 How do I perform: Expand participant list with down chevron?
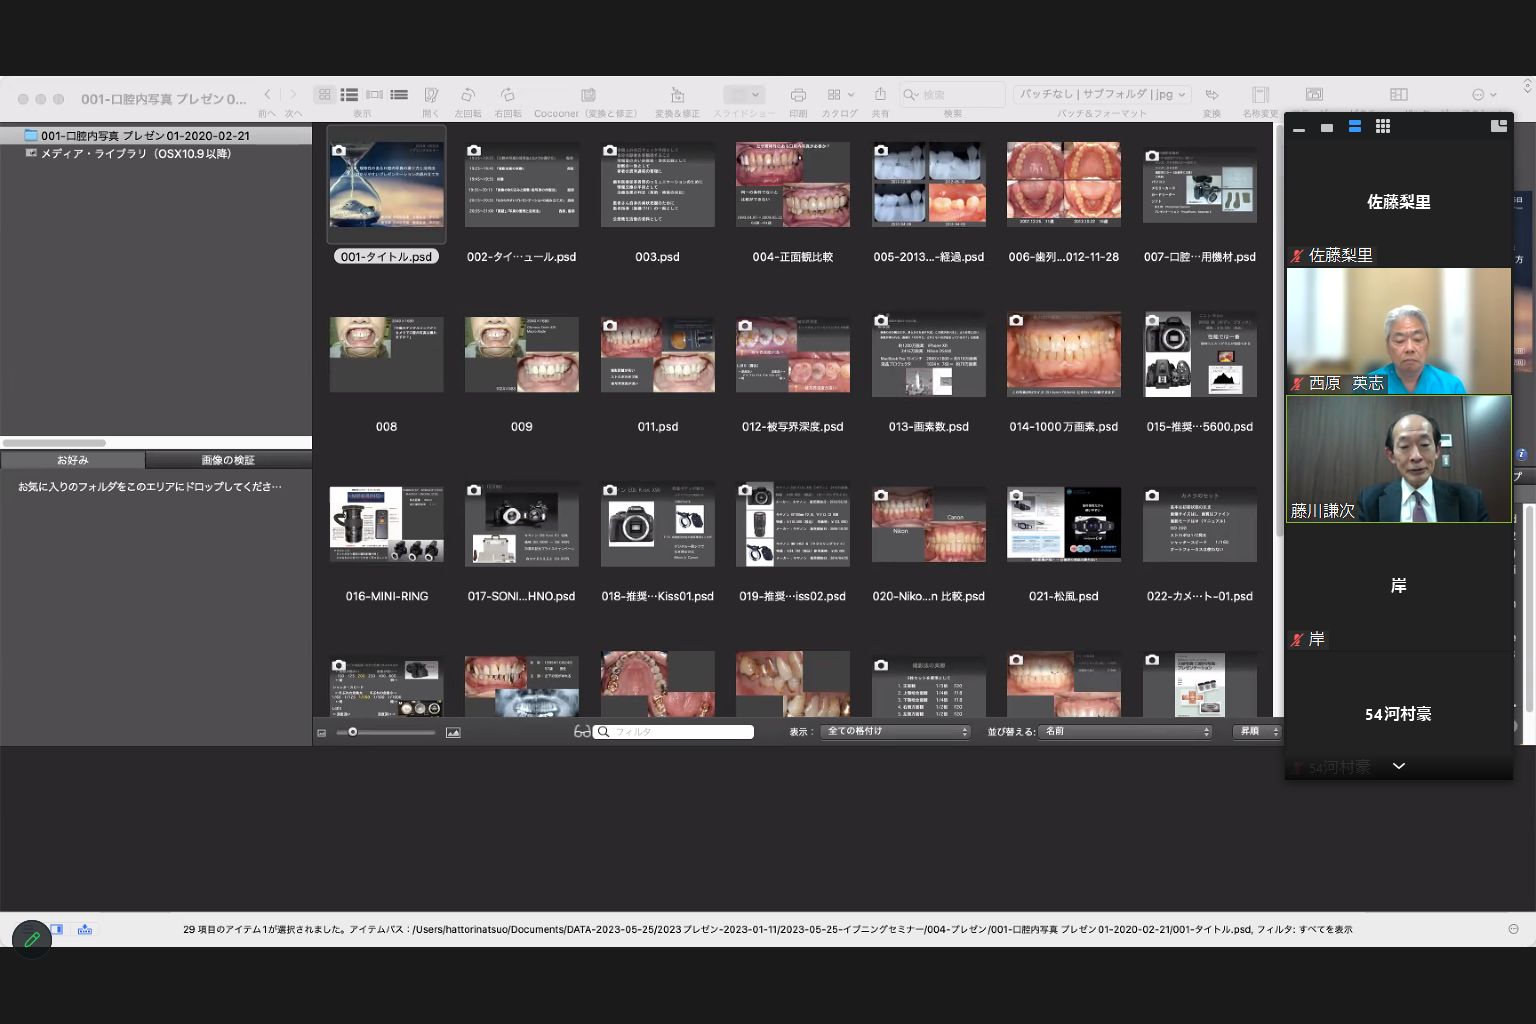tap(1399, 766)
